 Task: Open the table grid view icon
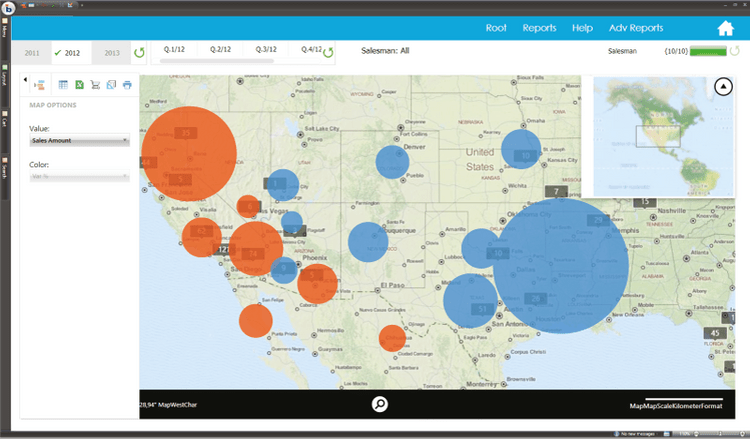[63, 85]
